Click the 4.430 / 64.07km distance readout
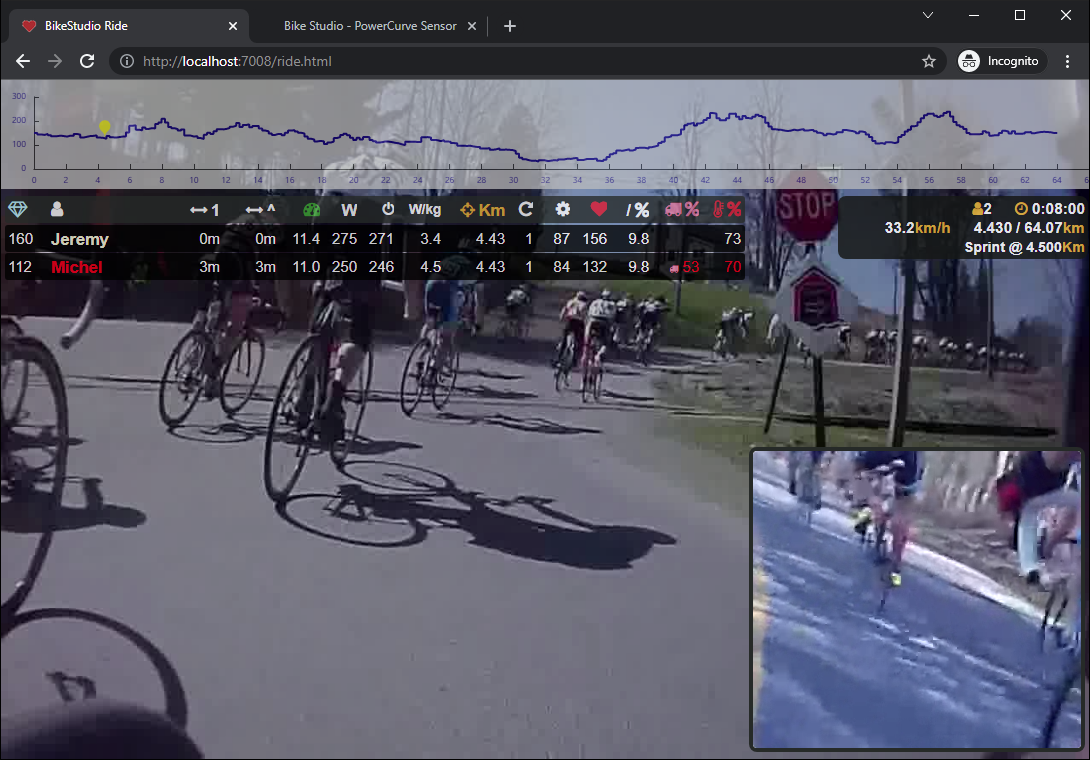Viewport: 1090px width, 760px height. point(1028,228)
